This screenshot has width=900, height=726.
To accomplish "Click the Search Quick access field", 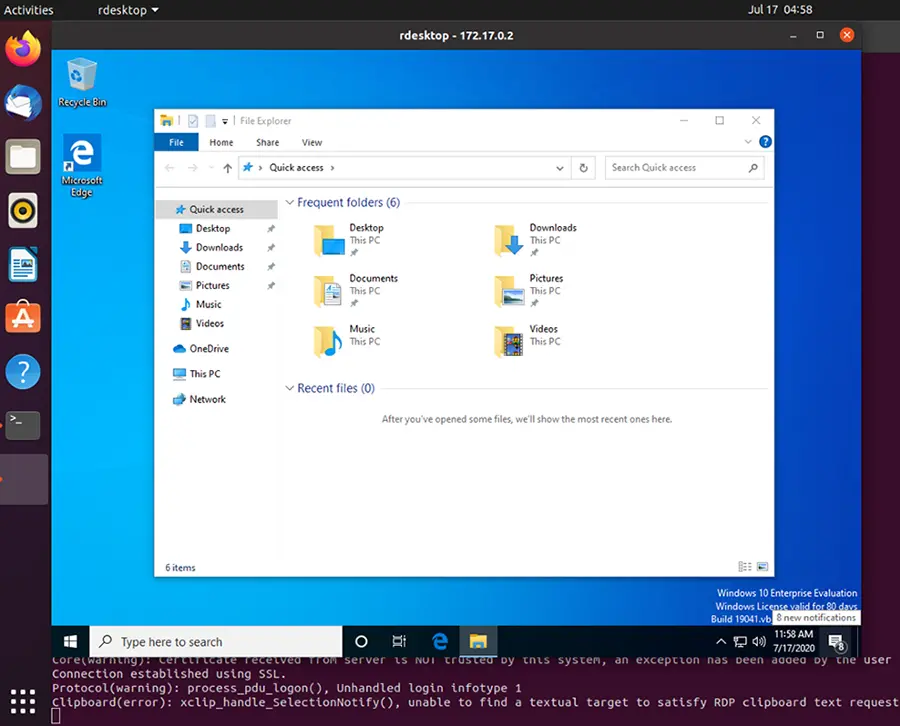I will point(676,168).
